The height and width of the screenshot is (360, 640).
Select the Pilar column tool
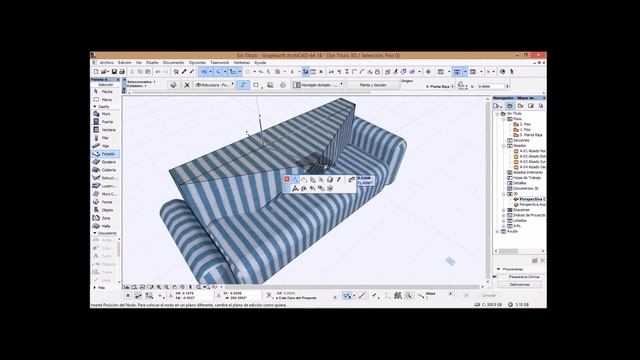[105, 138]
